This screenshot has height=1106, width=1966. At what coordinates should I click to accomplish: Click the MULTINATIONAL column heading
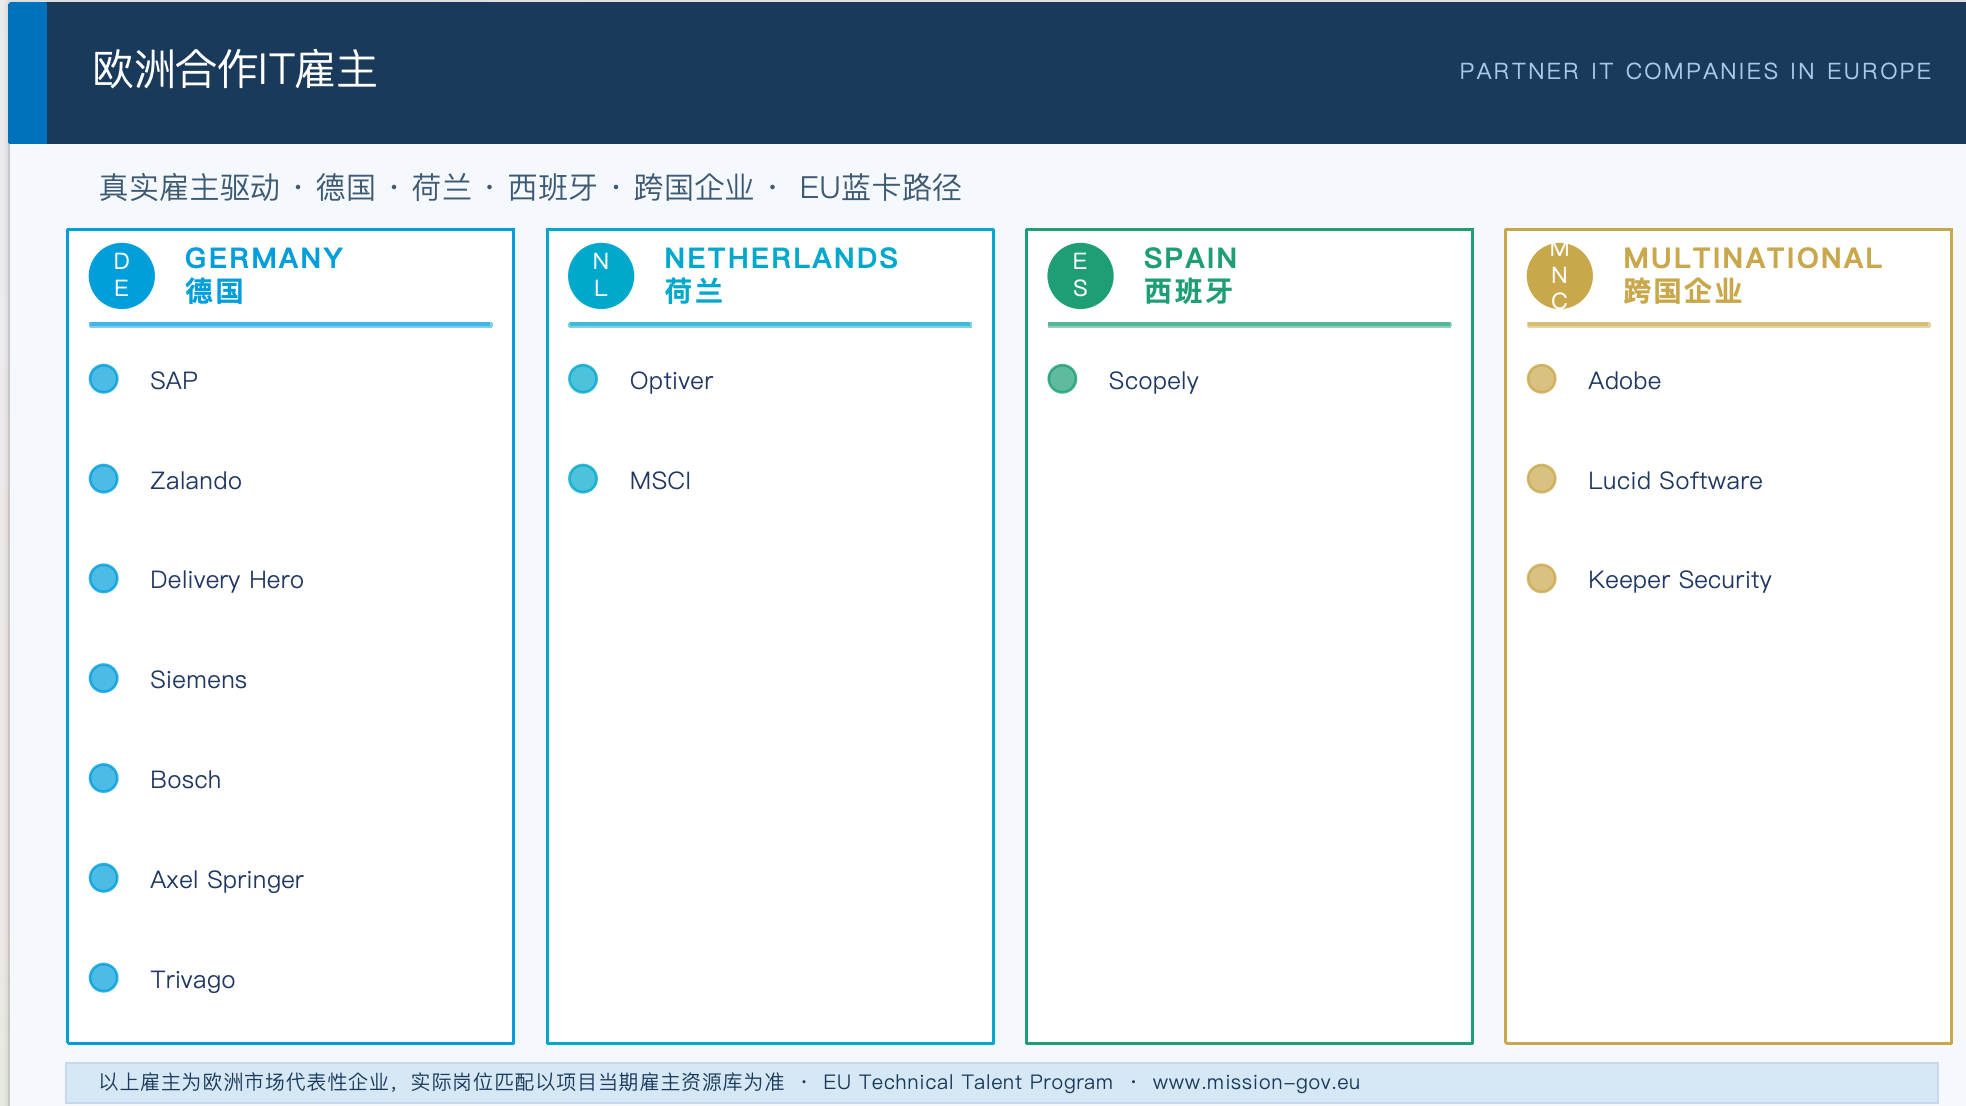coord(1753,258)
